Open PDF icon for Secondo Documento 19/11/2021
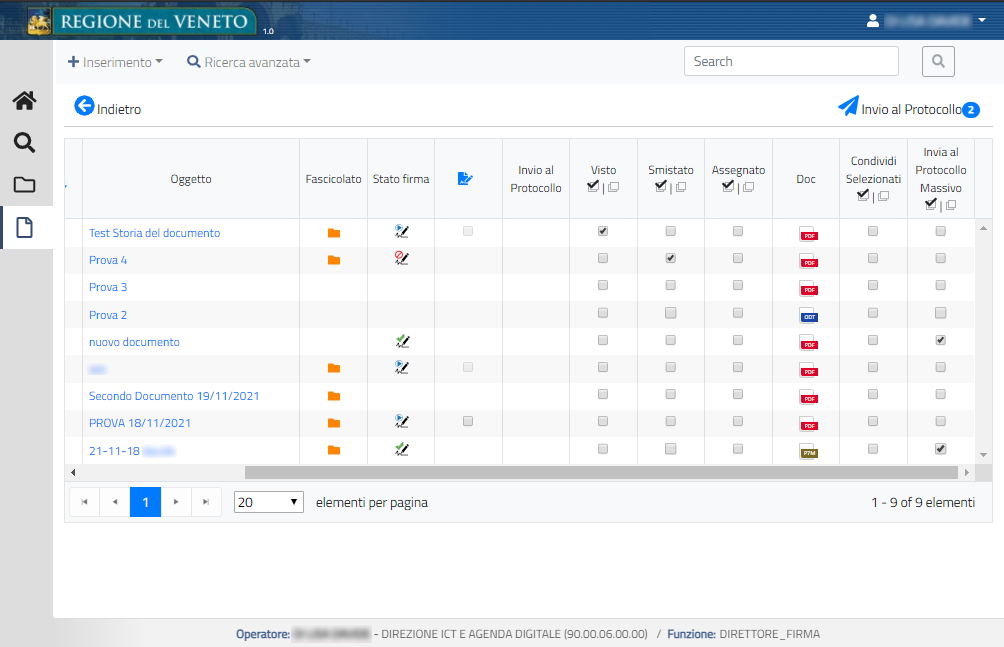 [x=808, y=397]
